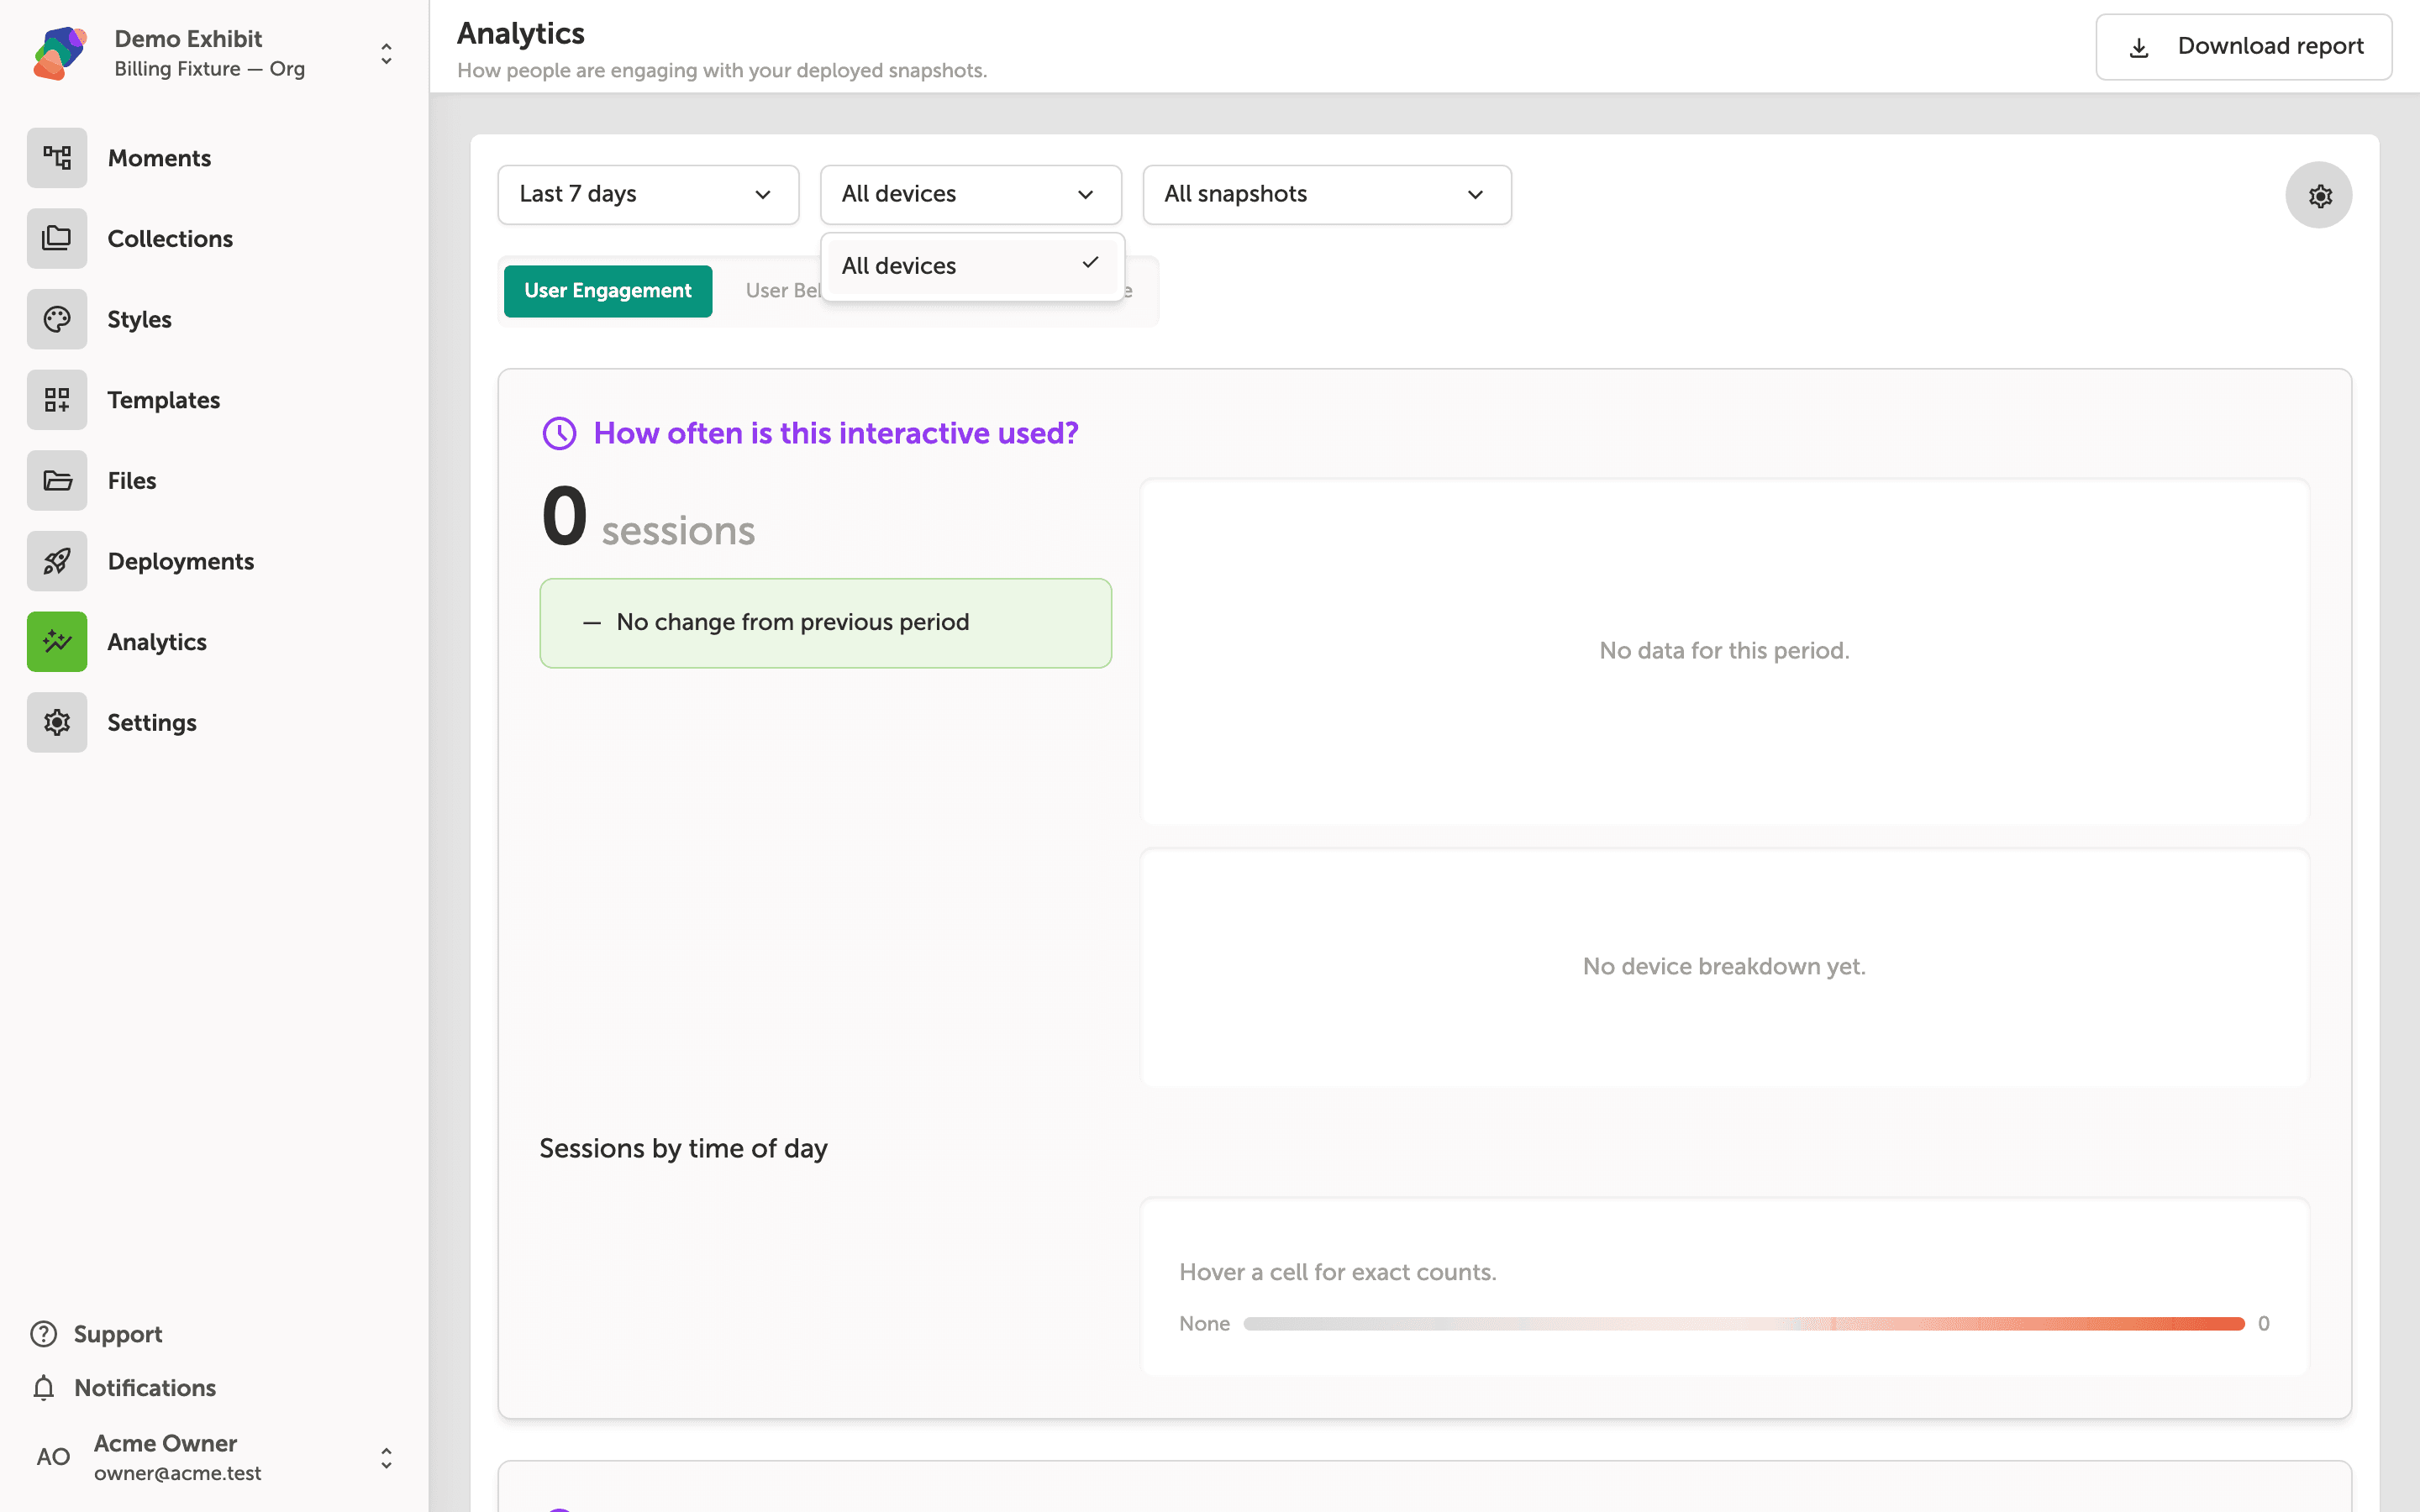This screenshot has height=1512, width=2420.
Task: Go to Deployments page
Action: point(181,562)
